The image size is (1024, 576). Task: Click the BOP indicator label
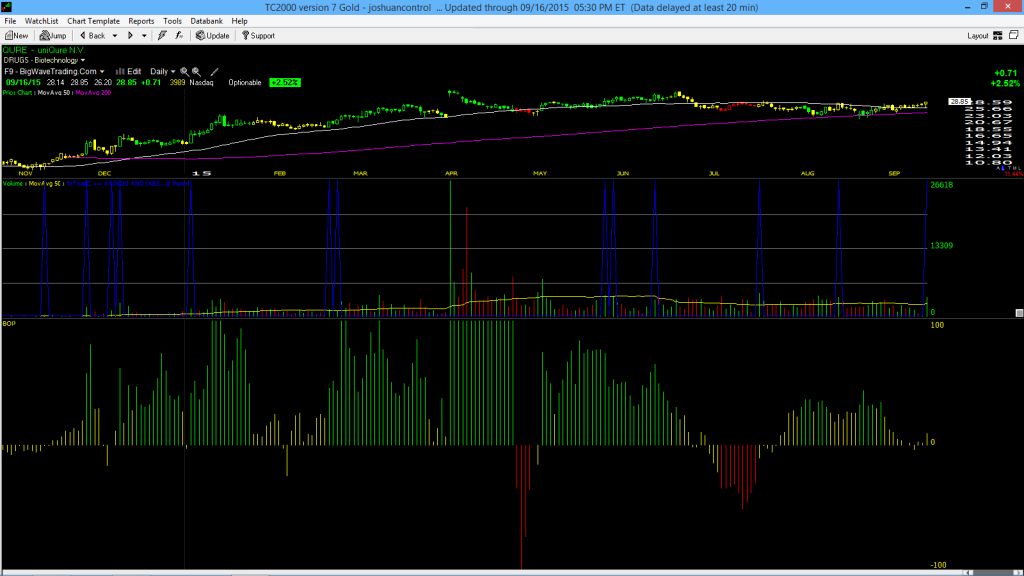click(x=9, y=324)
